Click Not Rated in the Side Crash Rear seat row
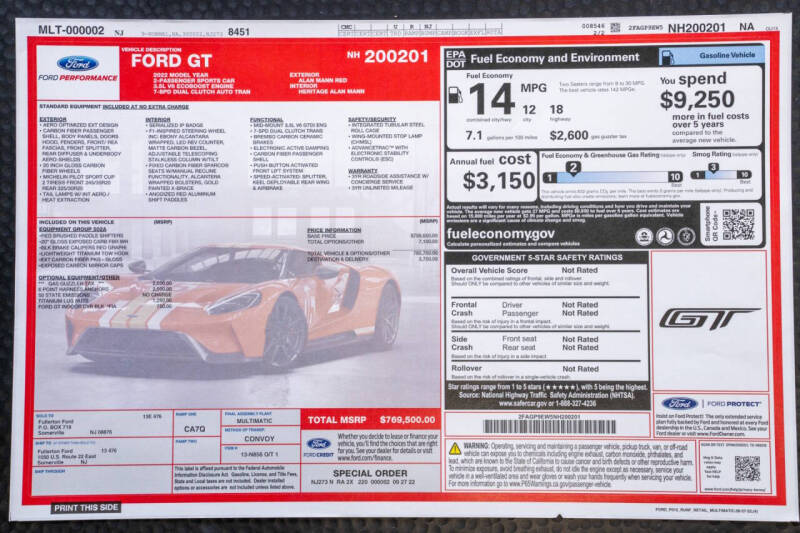The image size is (800, 533). click(580, 347)
